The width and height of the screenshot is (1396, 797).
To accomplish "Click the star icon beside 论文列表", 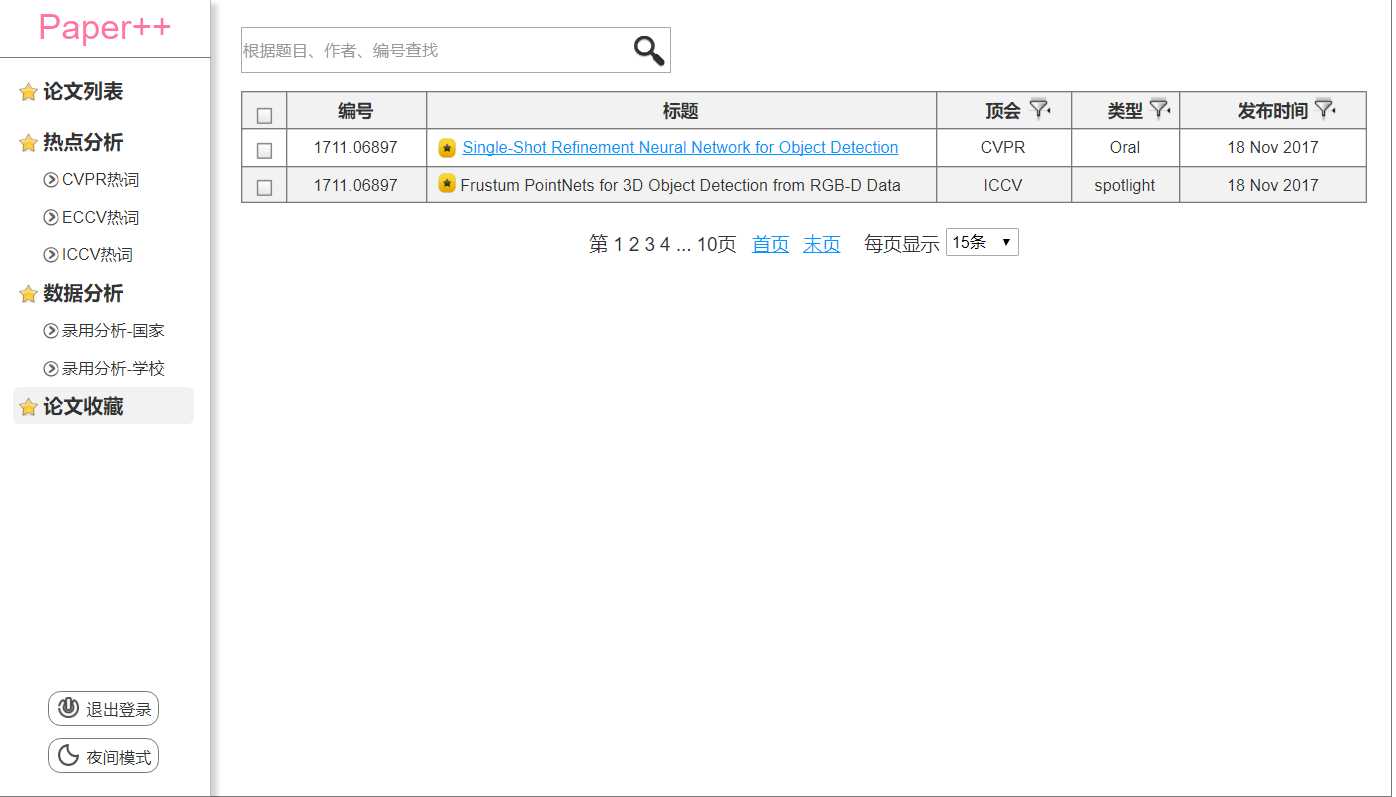I will (28, 93).
